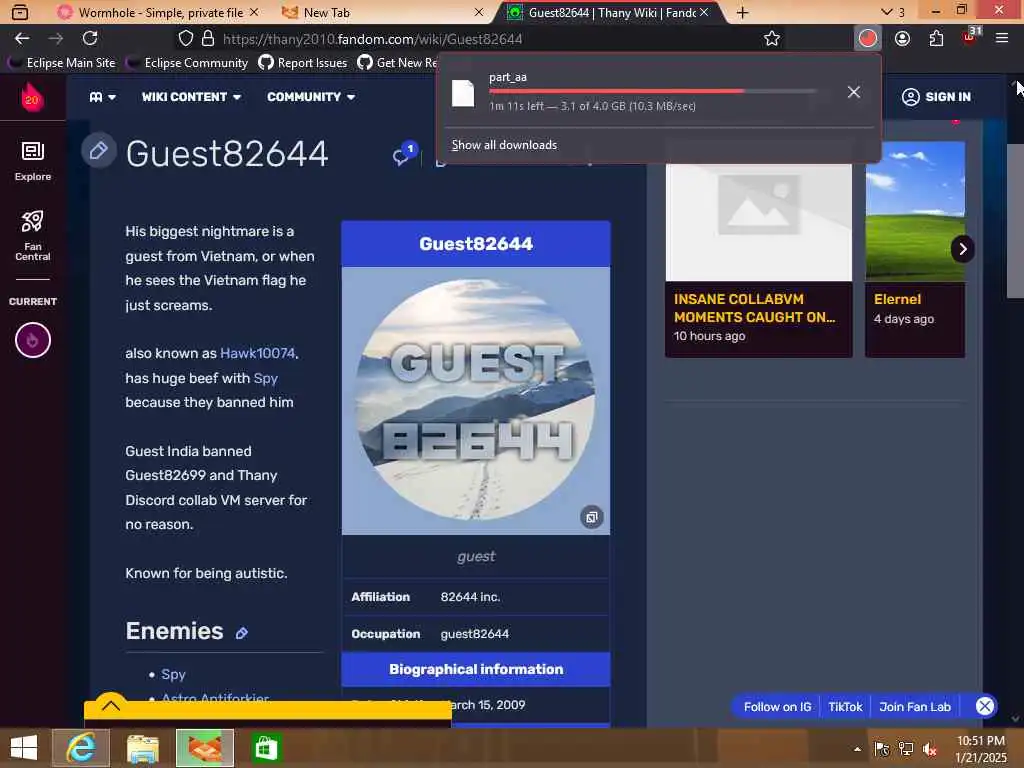Expand the yellow bottom notification bar
Image resolution: width=1024 pixels, height=768 pixels.
pyautogui.click(x=111, y=705)
